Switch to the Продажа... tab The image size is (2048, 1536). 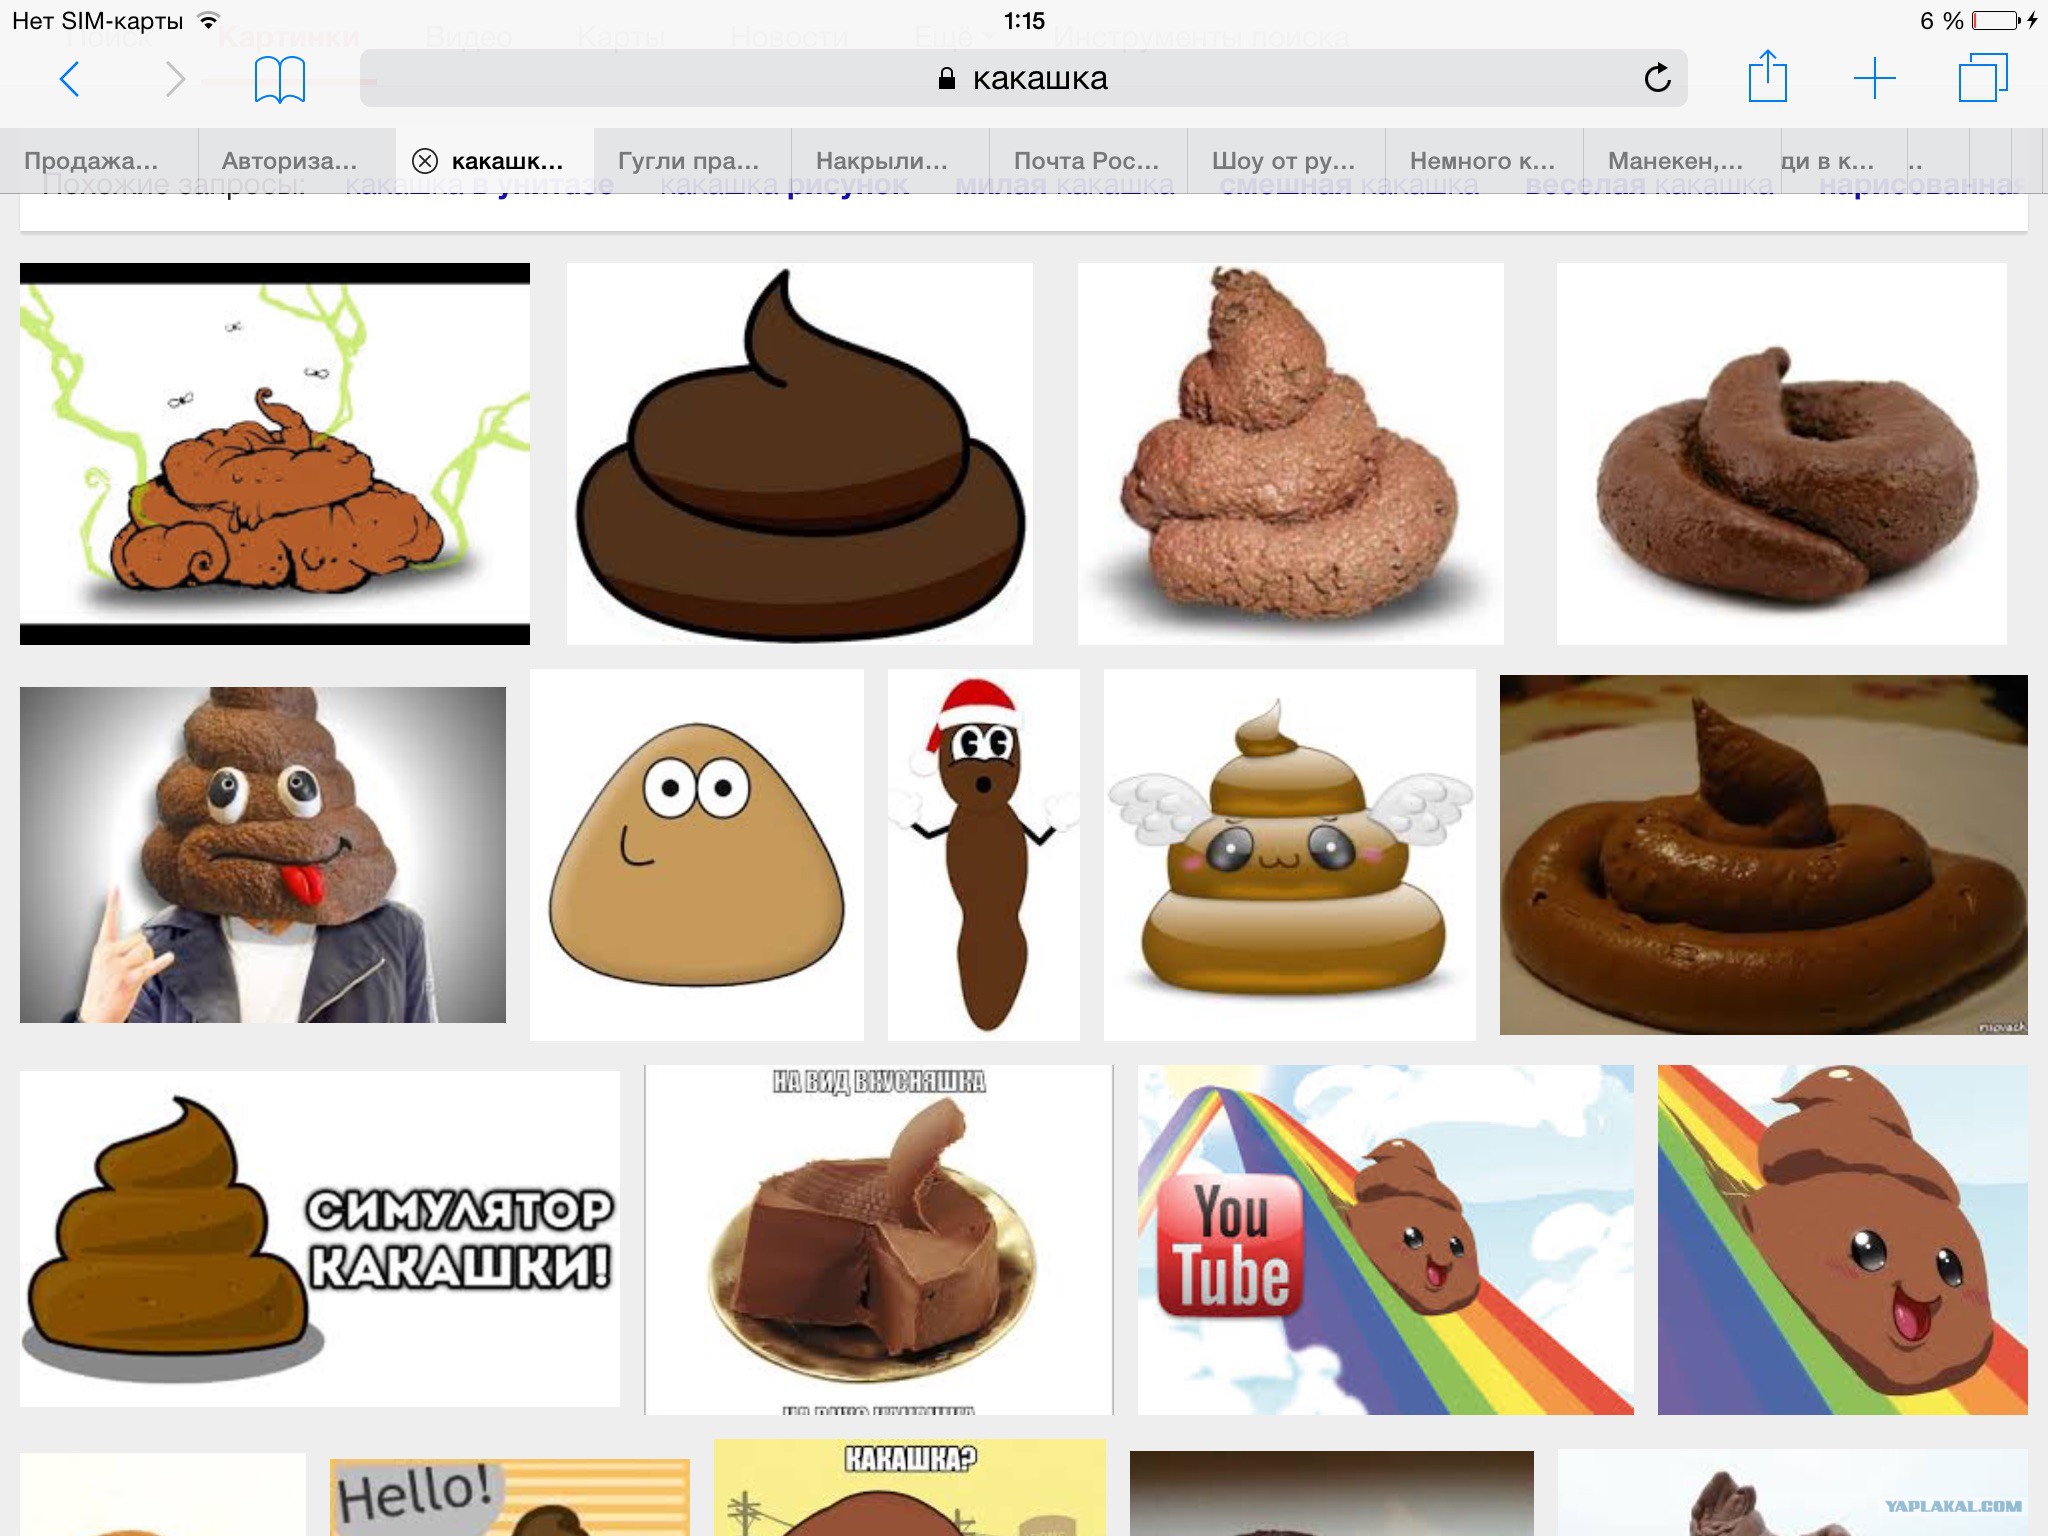pyautogui.click(x=92, y=161)
